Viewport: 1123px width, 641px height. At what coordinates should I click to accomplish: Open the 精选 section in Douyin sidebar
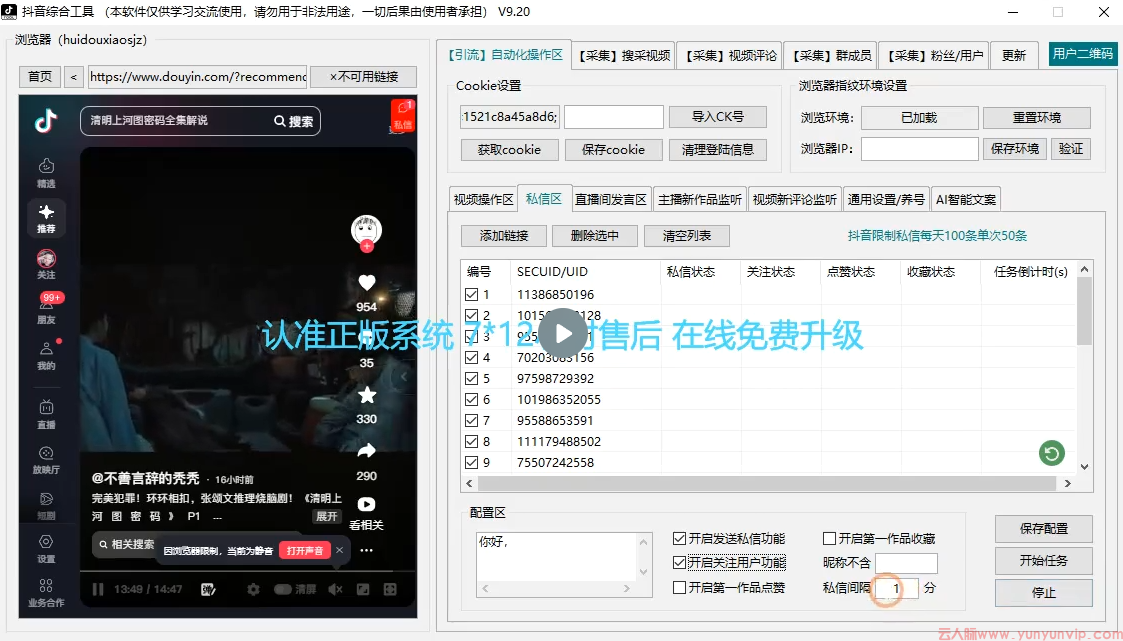click(x=47, y=173)
